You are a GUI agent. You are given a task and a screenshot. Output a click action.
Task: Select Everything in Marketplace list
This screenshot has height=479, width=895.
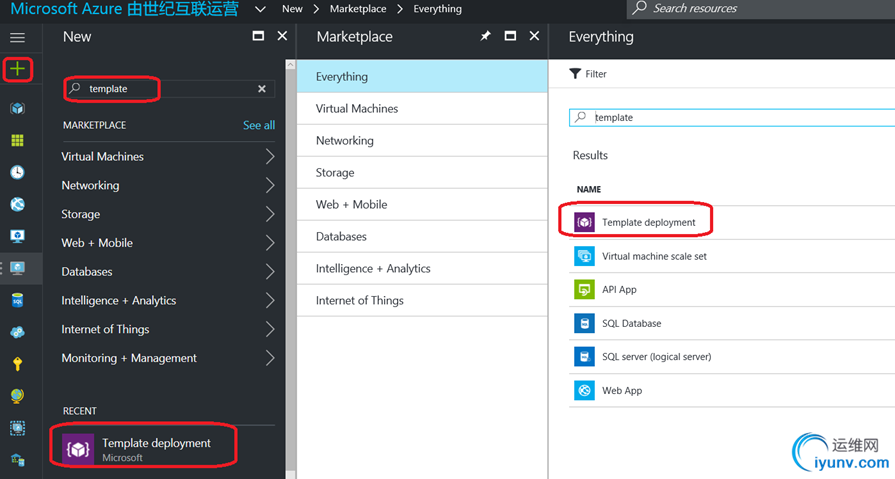click(422, 77)
